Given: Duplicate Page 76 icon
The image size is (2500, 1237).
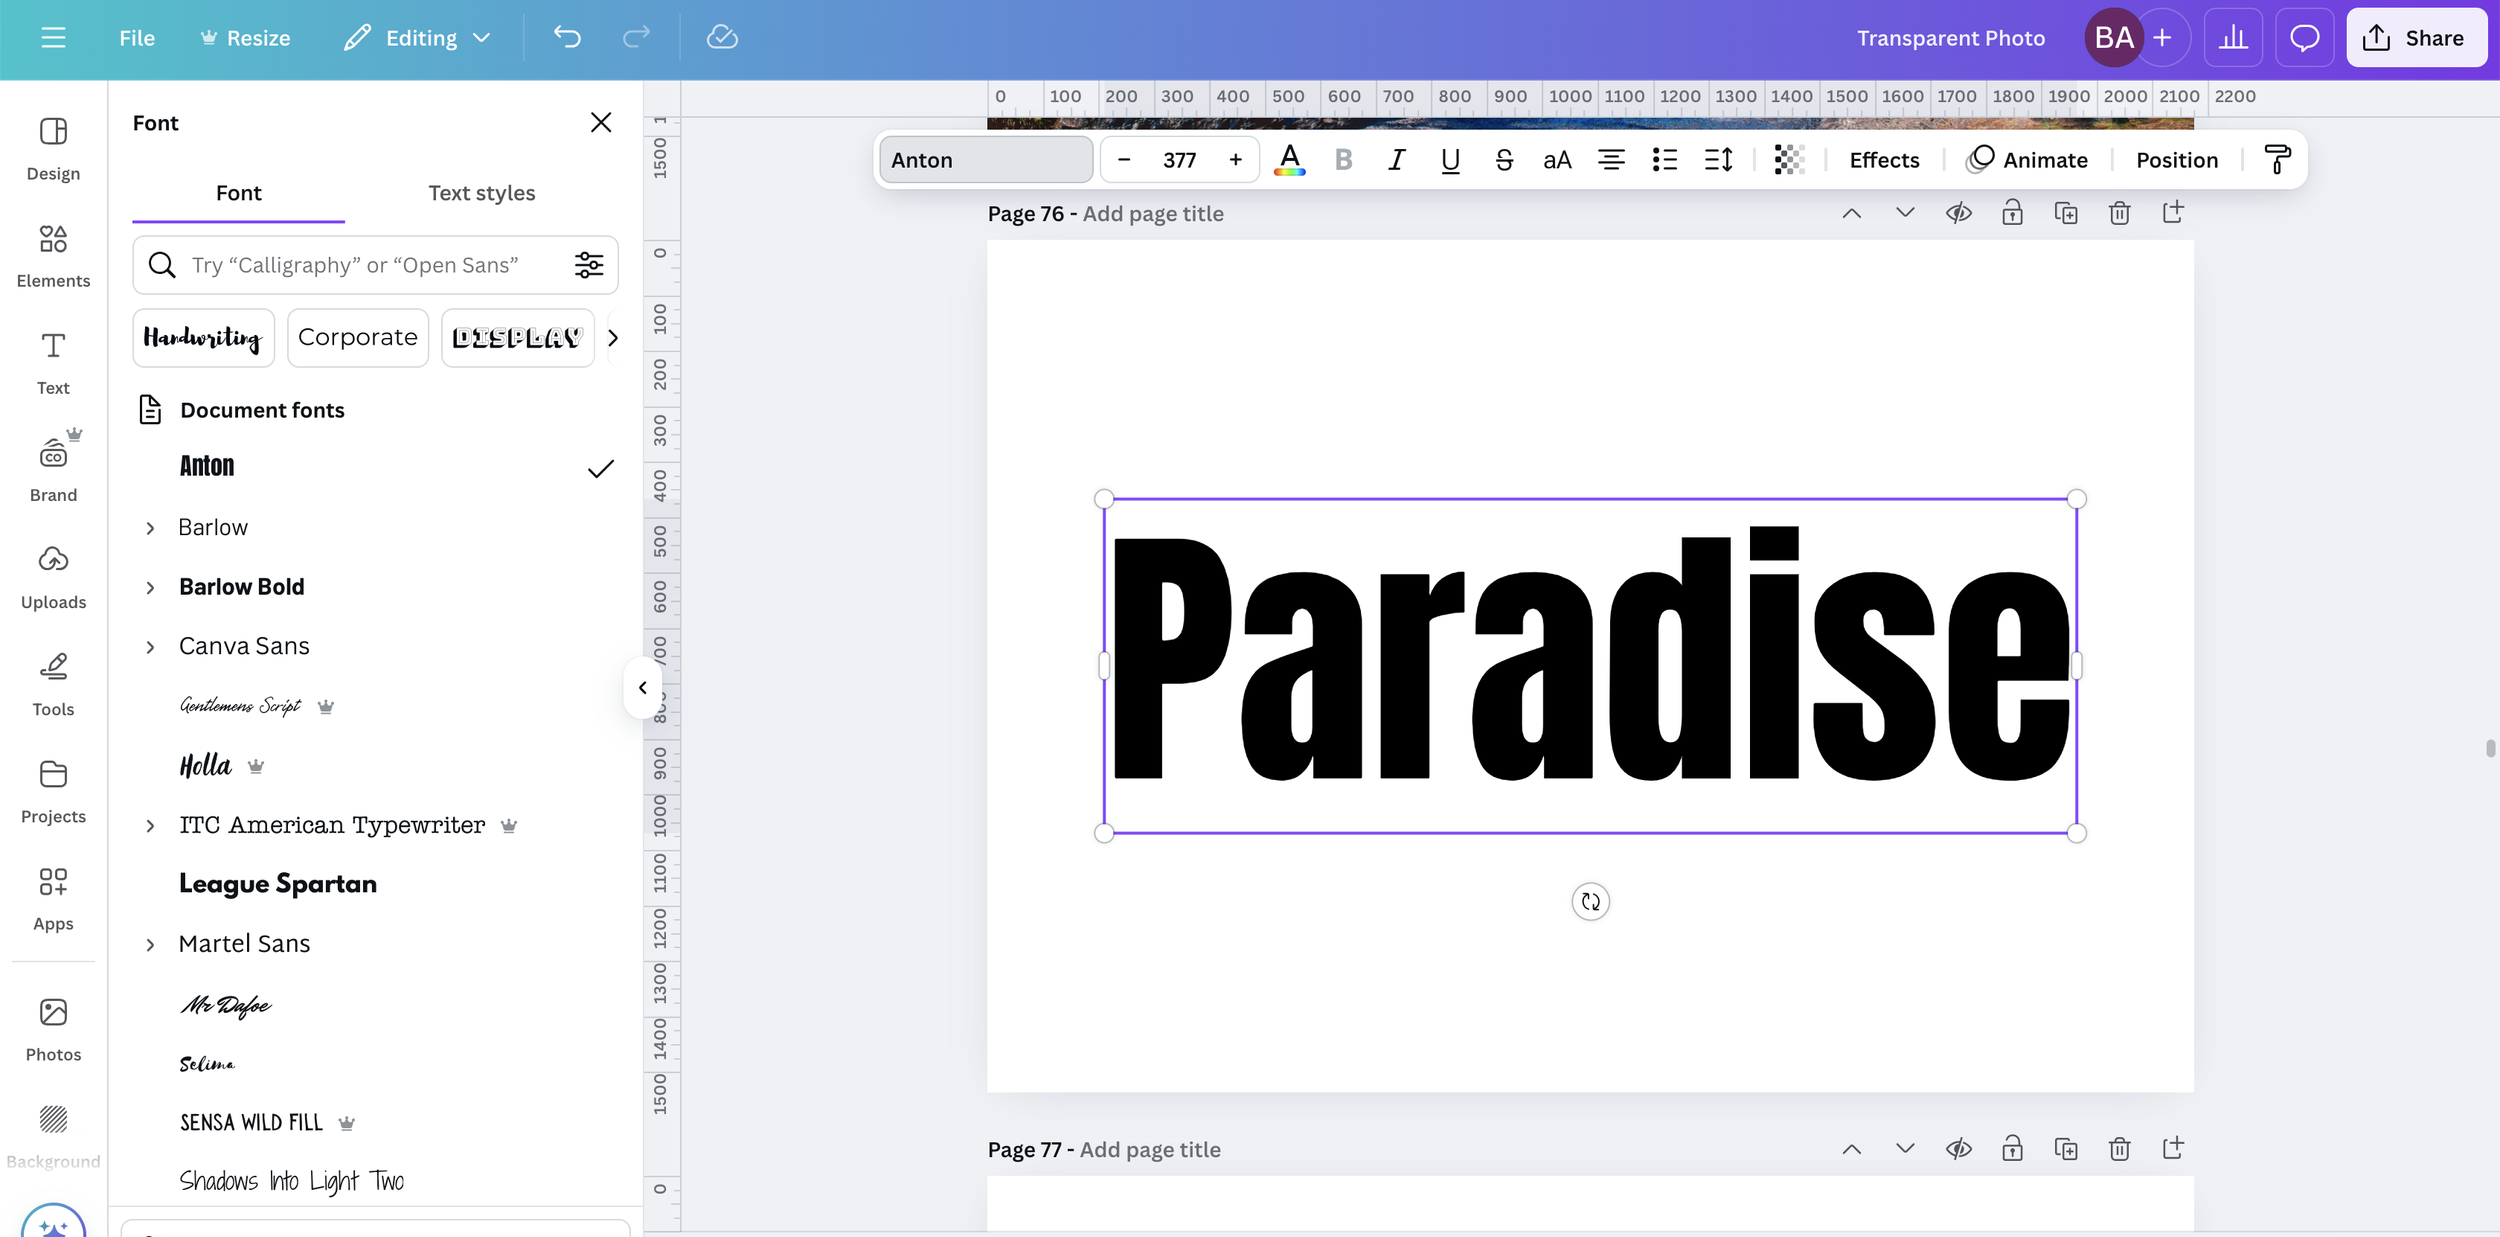Looking at the screenshot, I should [x=2065, y=213].
